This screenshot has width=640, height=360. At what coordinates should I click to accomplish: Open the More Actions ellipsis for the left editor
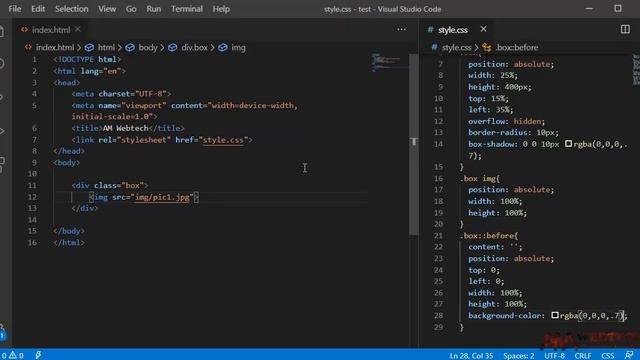click(x=401, y=29)
